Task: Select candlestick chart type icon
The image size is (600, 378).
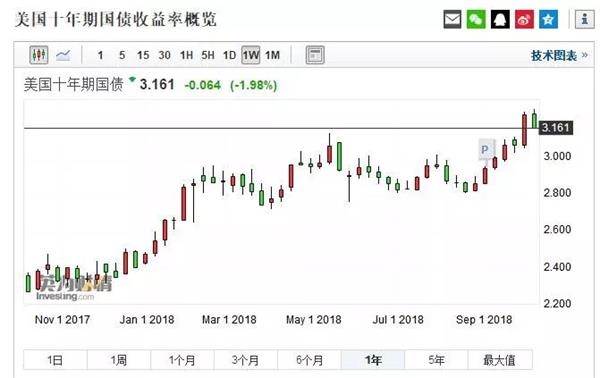Action: click(x=39, y=55)
